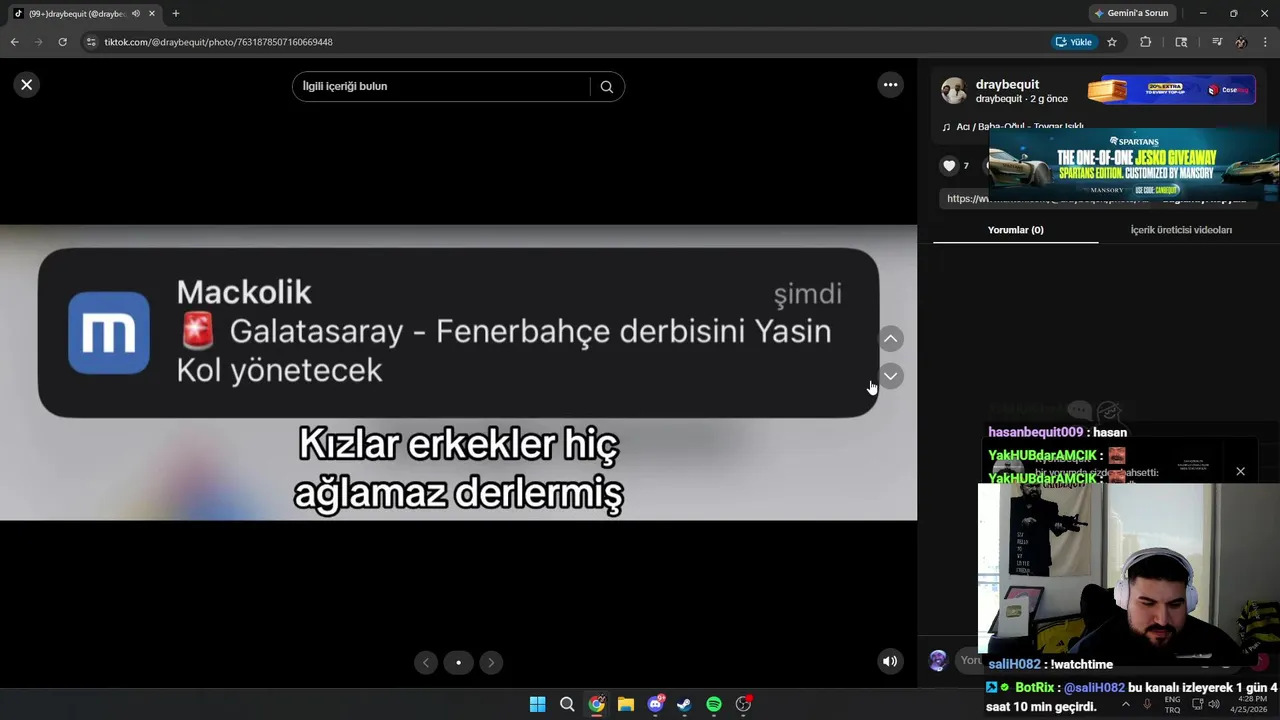Go to previous post with up chevron
Screen dimensions: 1280x720
pyautogui.click(x=890, y=339)
